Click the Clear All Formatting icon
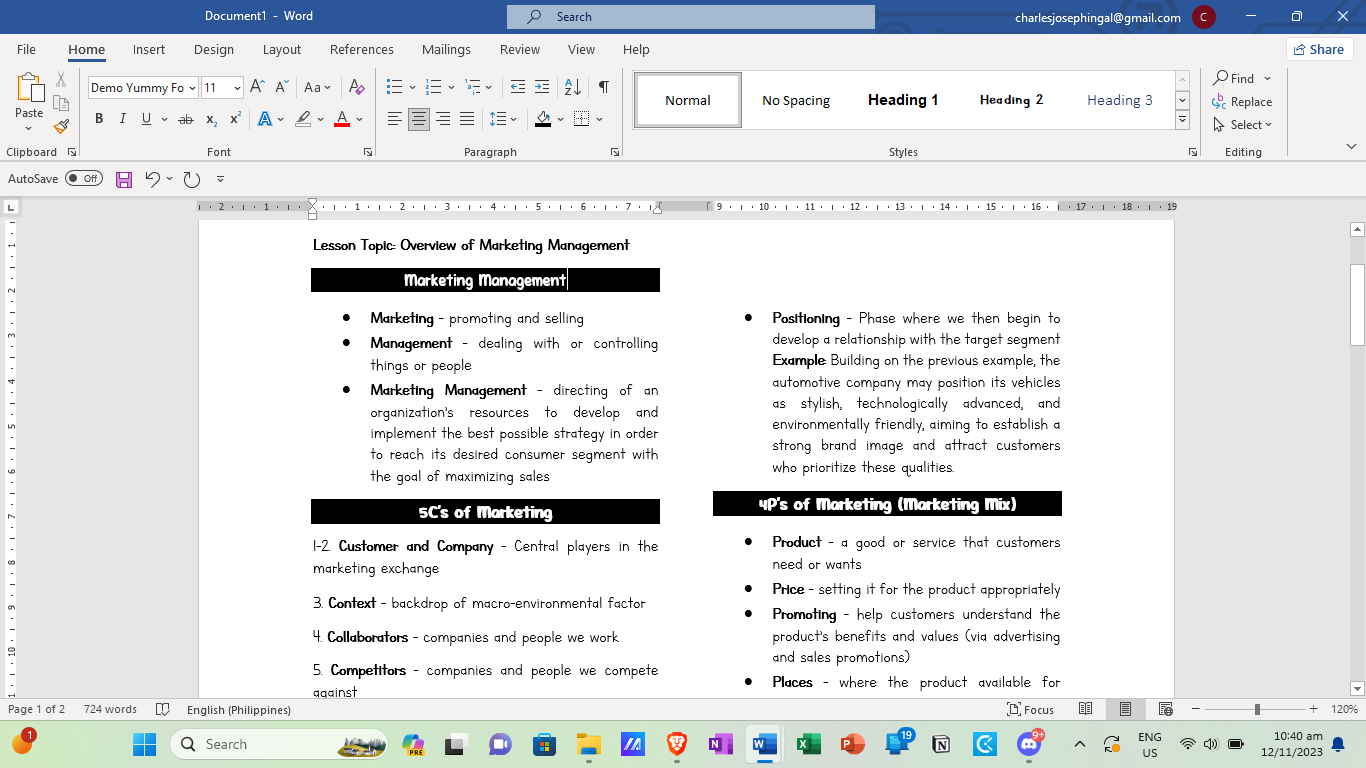 pyautogui.click(x=356, y=87)
